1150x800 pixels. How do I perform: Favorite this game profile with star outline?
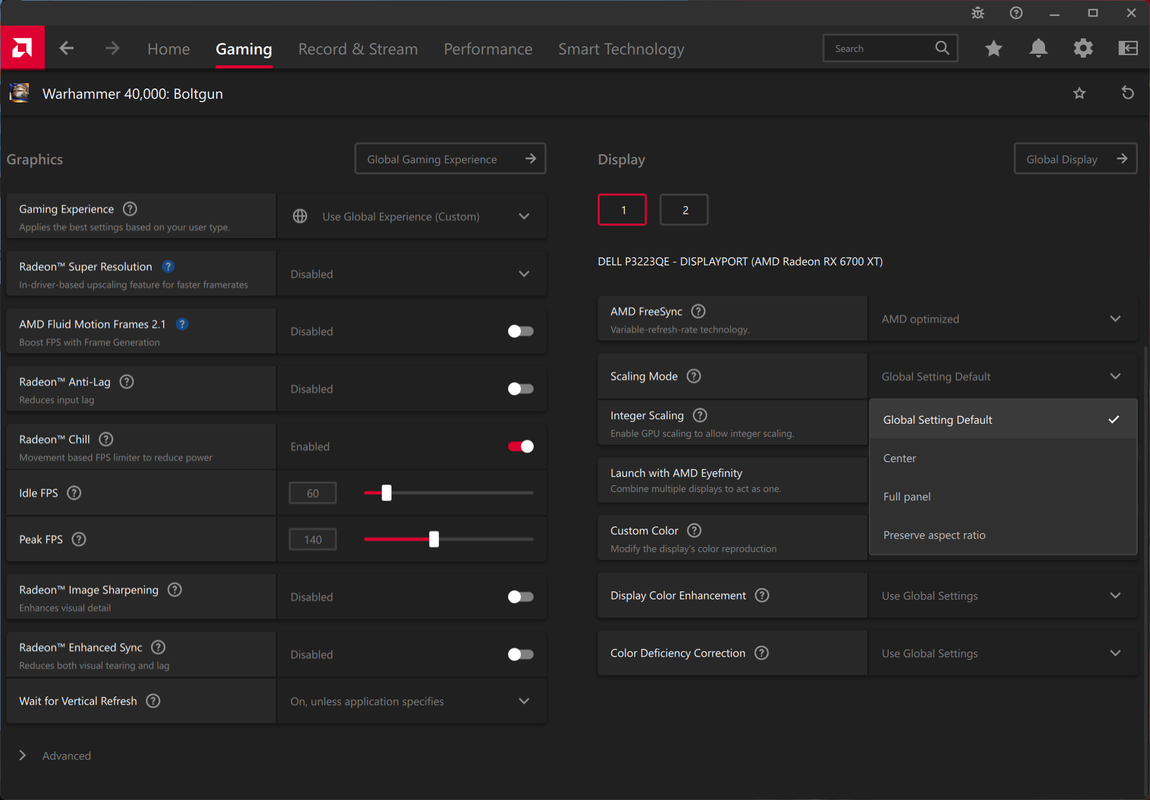(1080, 93)
